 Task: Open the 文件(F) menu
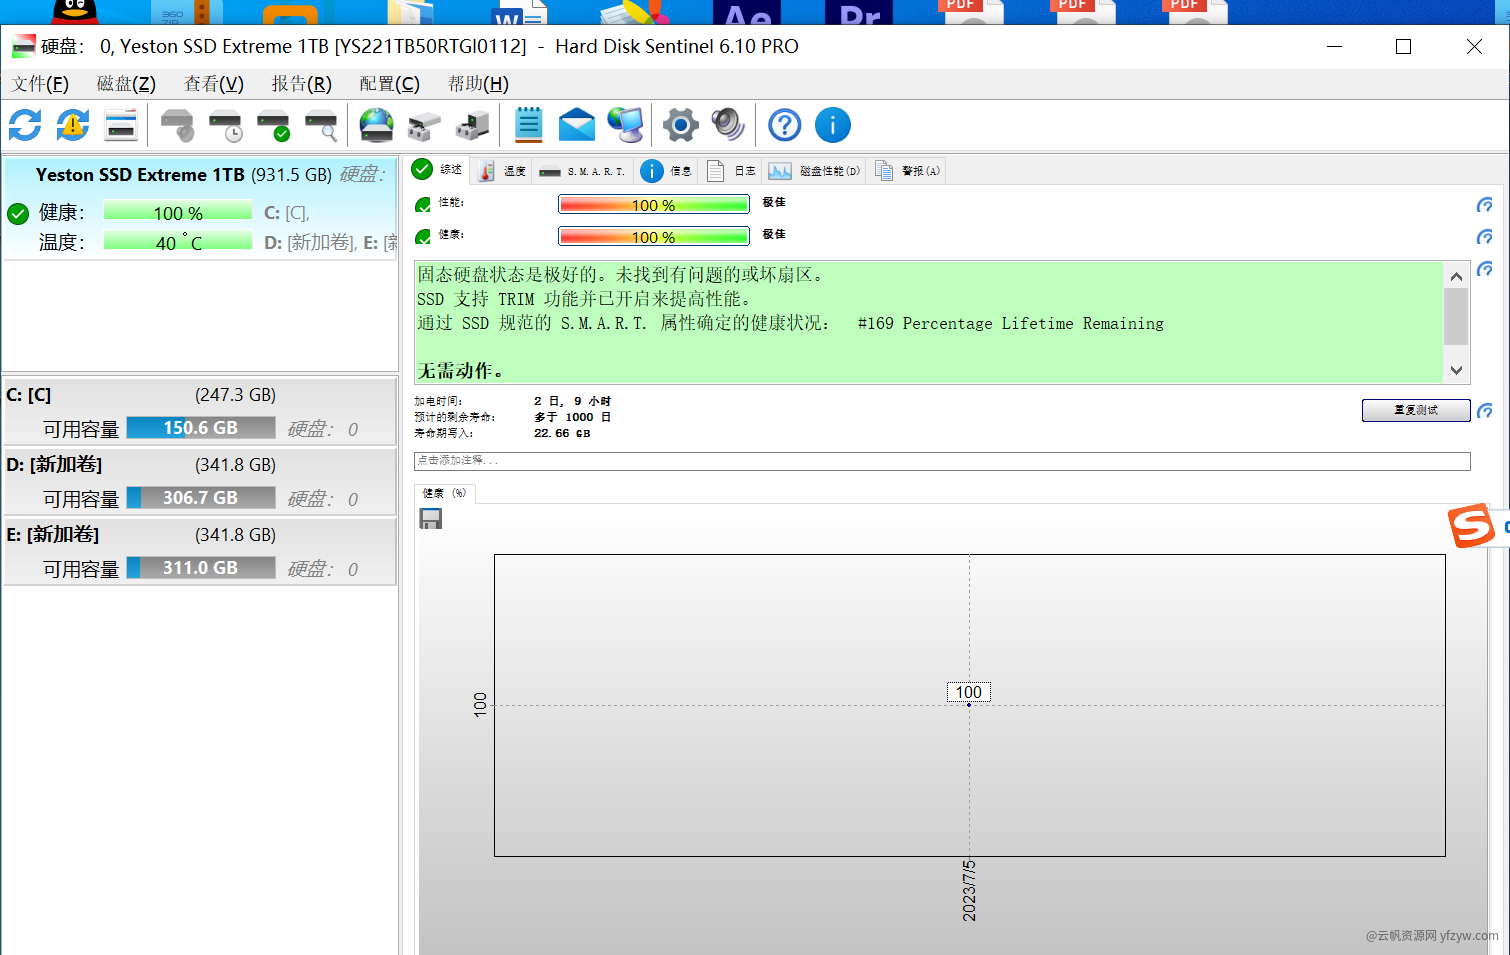coord(40,84)
